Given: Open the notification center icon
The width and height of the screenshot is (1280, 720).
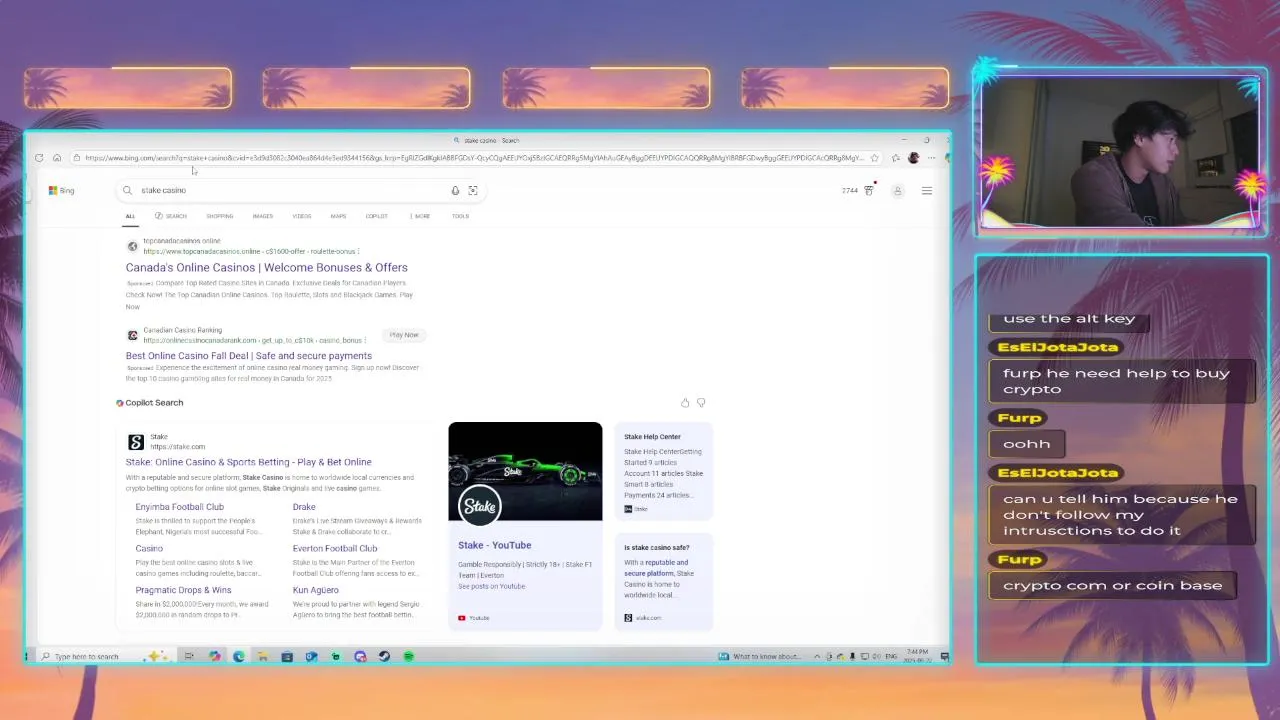Looking at the screenshot, I should pos(944,656).
